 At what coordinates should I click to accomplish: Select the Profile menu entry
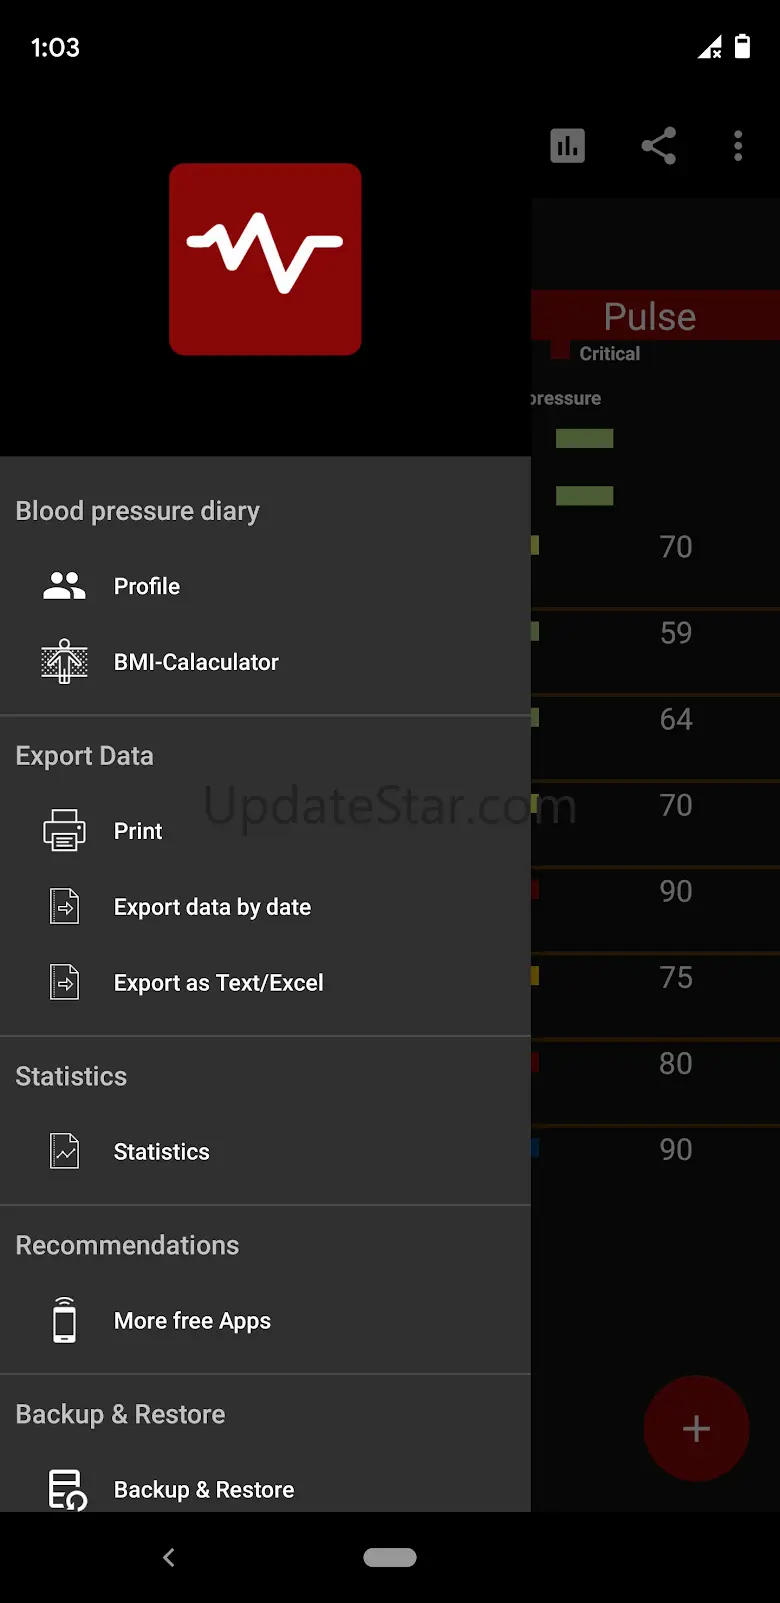coord(147,586)
